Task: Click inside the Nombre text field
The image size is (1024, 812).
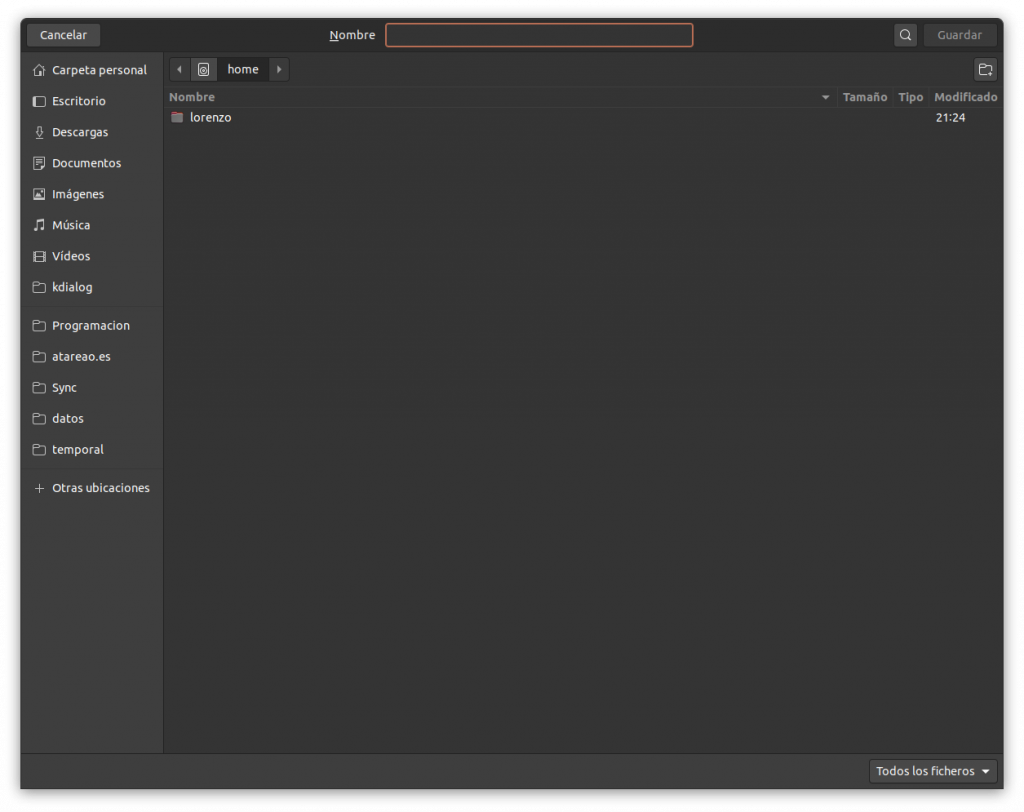Action: tap(539, 34)
